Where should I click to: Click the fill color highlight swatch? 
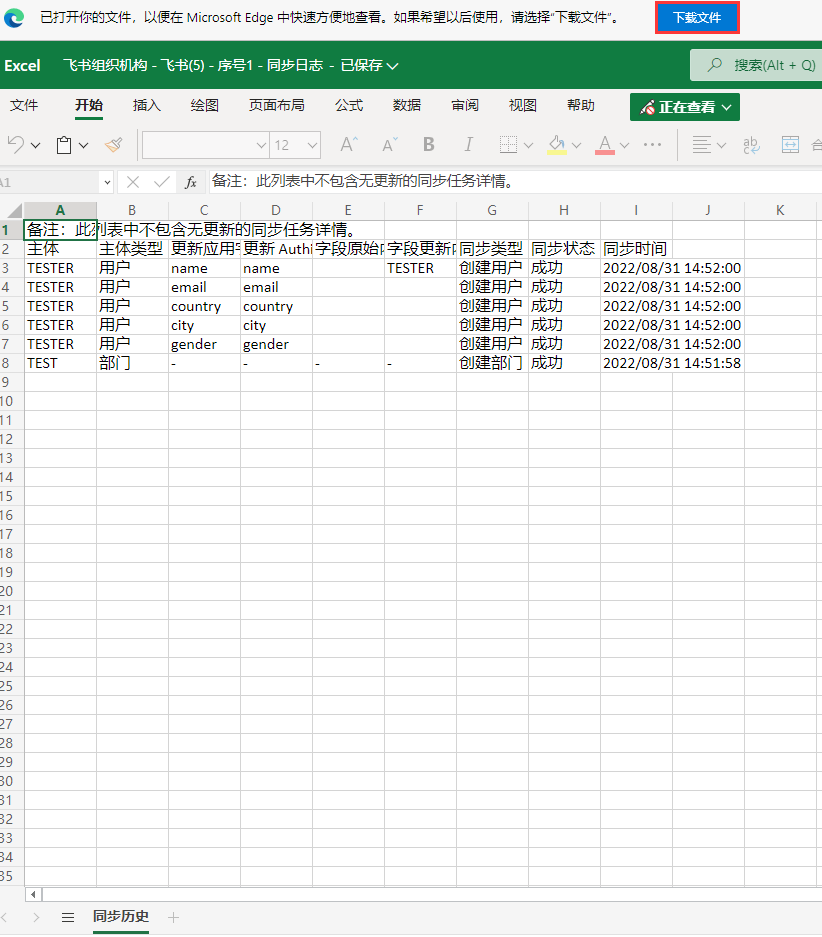[x=557, y=145]
